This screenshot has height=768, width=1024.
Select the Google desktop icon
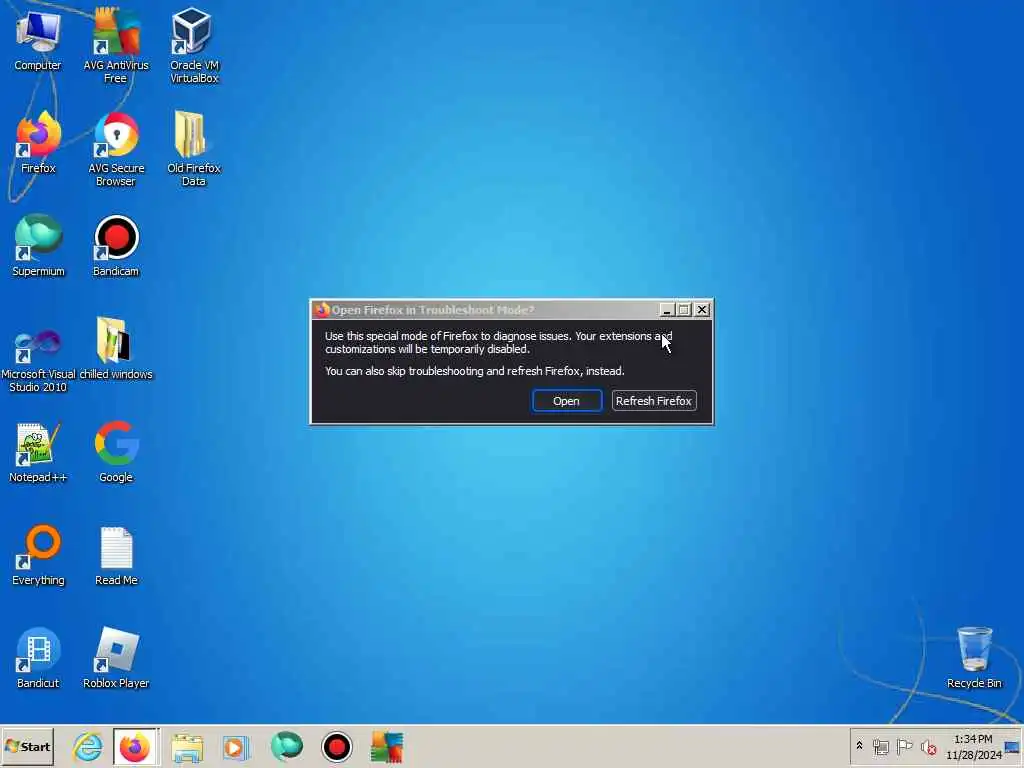tap(116, 453)
